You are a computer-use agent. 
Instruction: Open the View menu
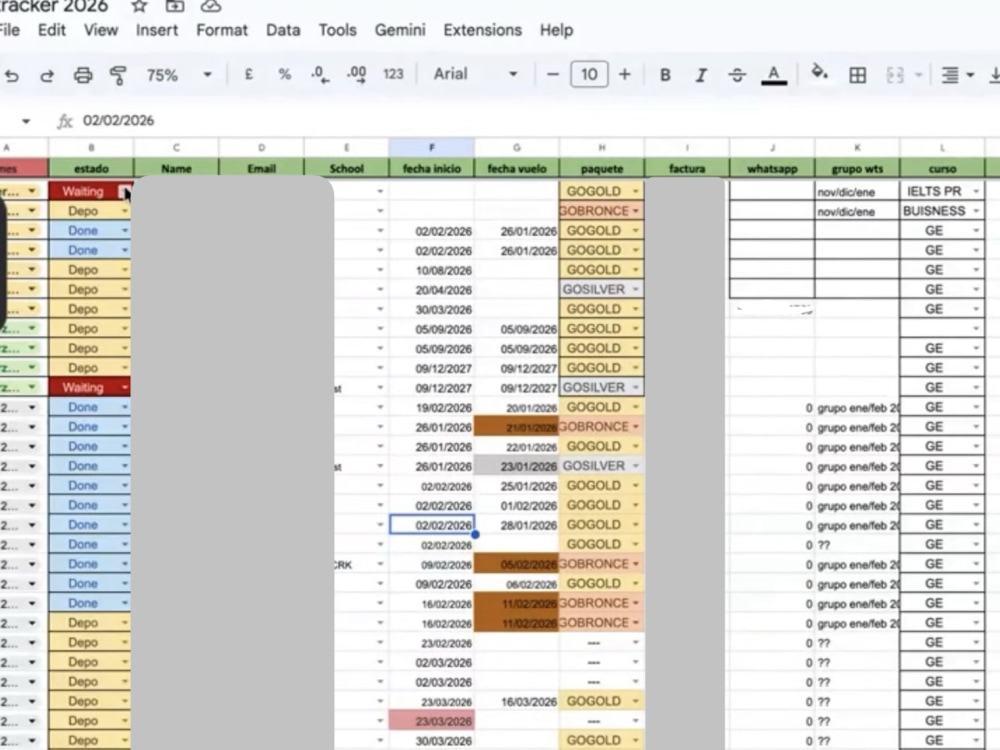[x=101, y=30]
